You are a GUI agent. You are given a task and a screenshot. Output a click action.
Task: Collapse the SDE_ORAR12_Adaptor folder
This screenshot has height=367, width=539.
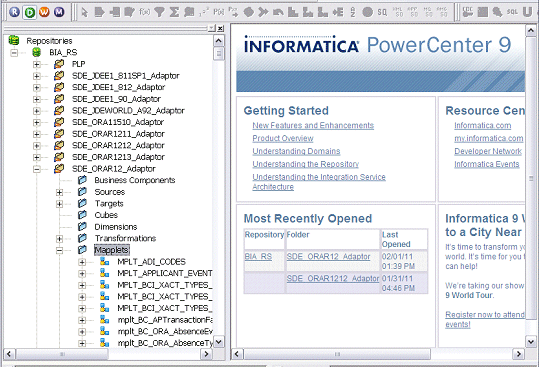point(37,169)
